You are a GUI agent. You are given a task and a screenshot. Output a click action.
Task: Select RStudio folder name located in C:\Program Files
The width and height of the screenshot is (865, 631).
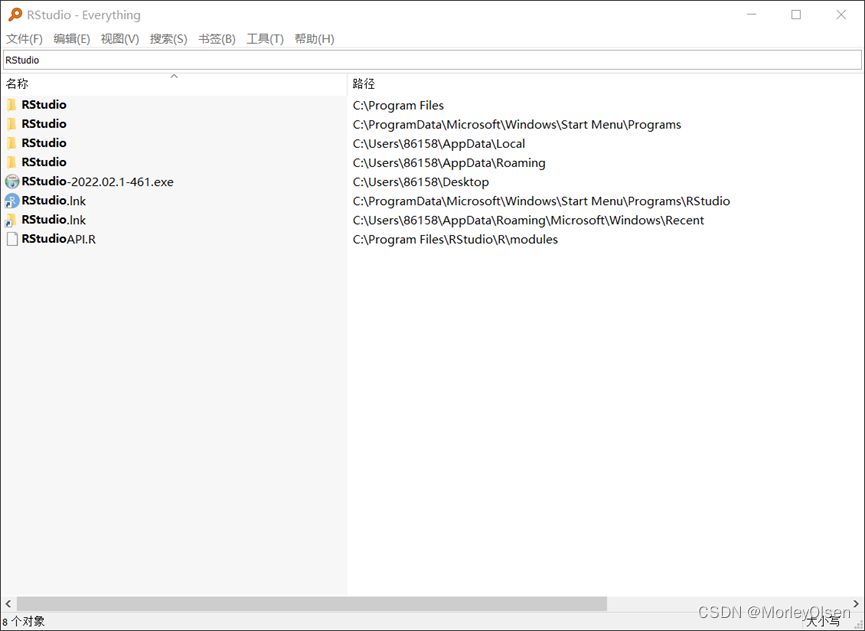pyautogui.click(x=44, y=105)
